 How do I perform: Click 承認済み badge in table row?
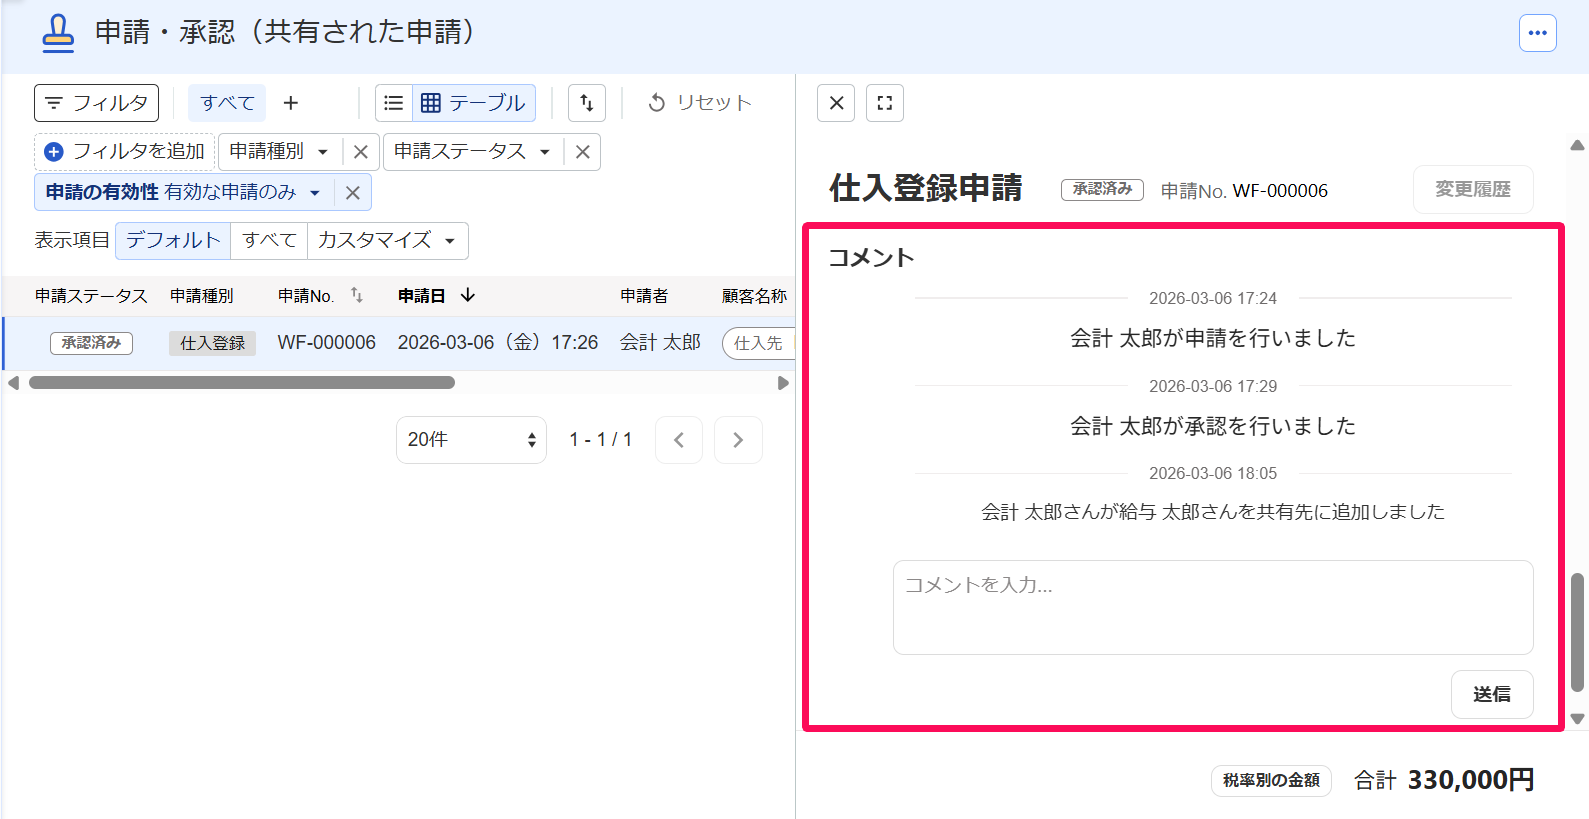(91, 343)
